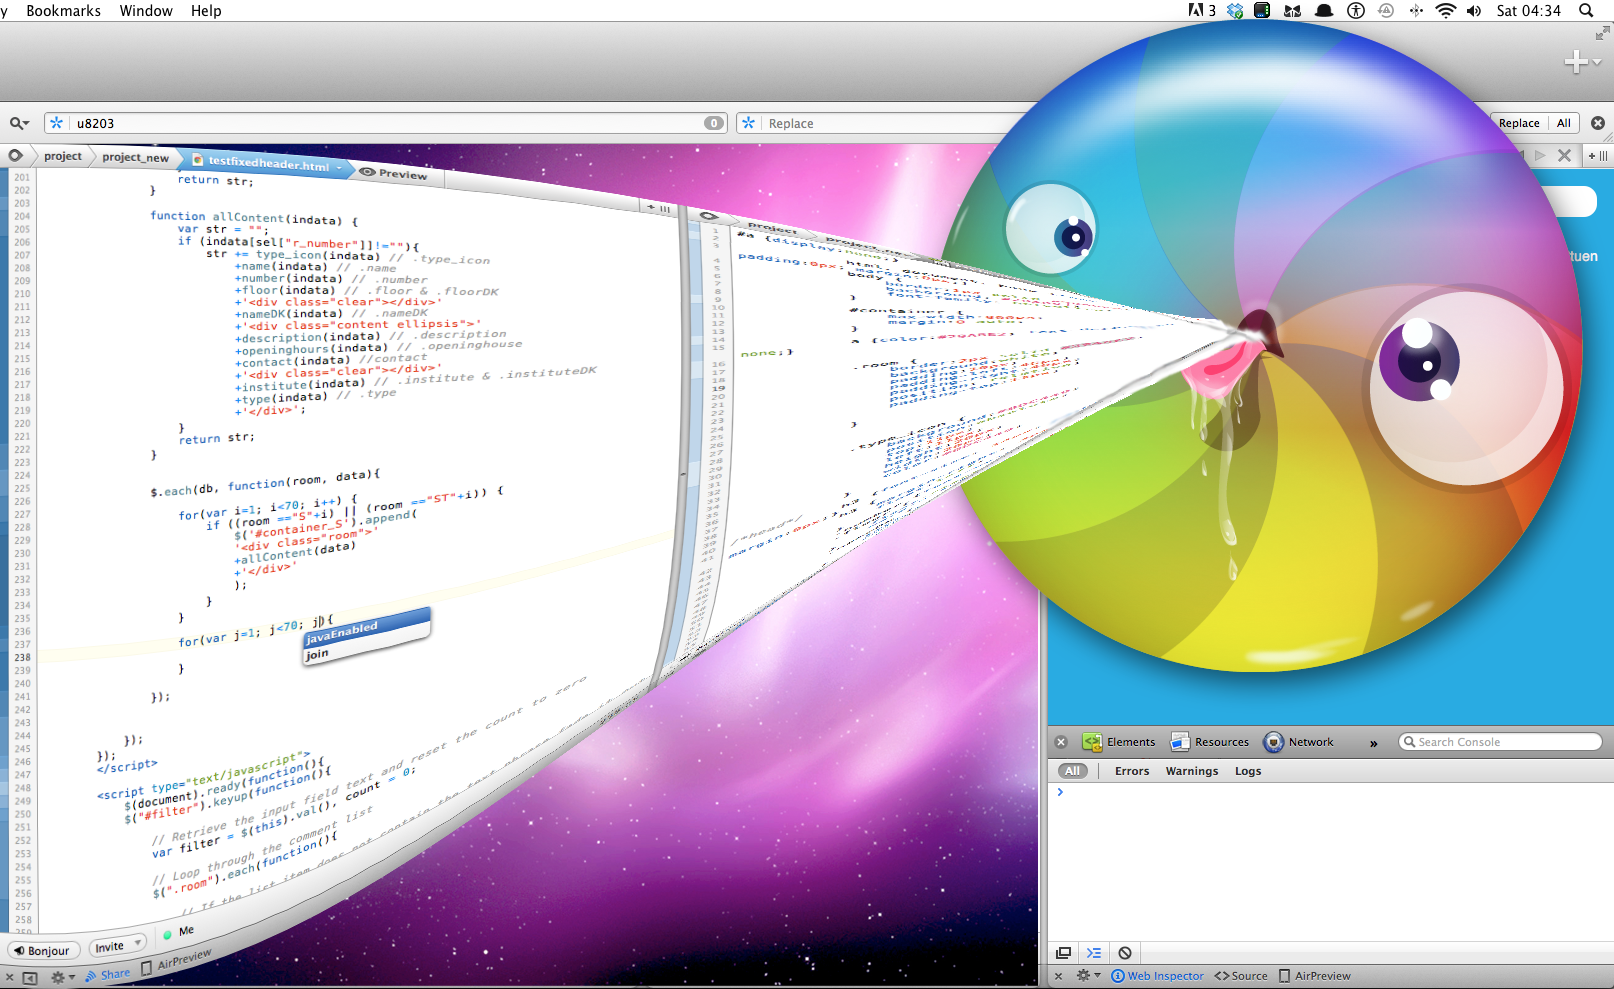The image size is (1614, 989).
Task: Open Adobe menu bar icon
Action: (x=1201, y=11)
